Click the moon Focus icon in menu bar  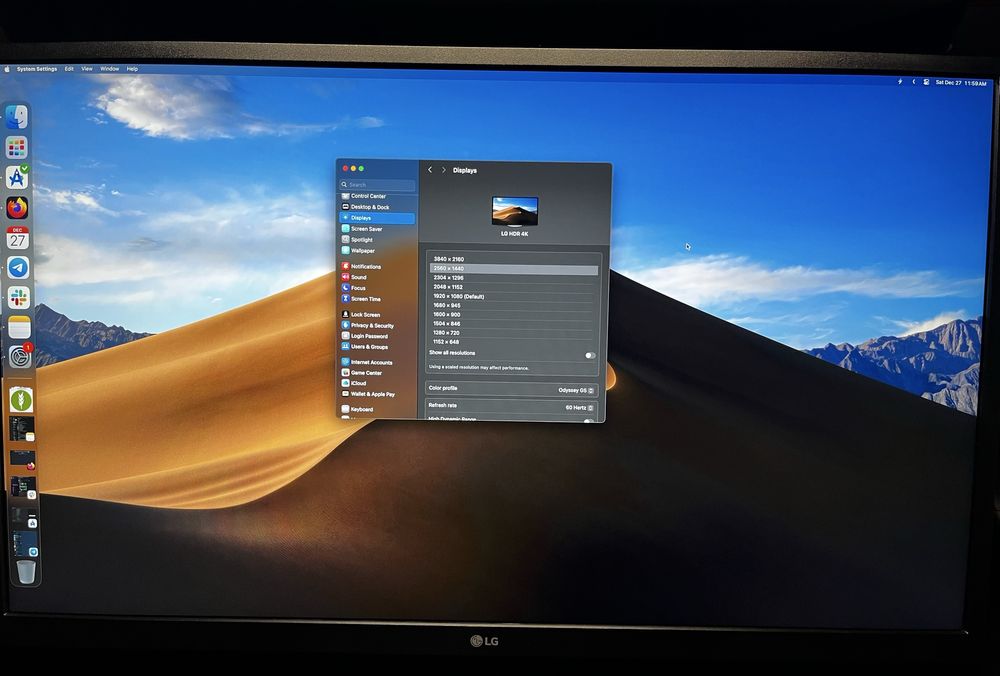[x=913, y=82]
